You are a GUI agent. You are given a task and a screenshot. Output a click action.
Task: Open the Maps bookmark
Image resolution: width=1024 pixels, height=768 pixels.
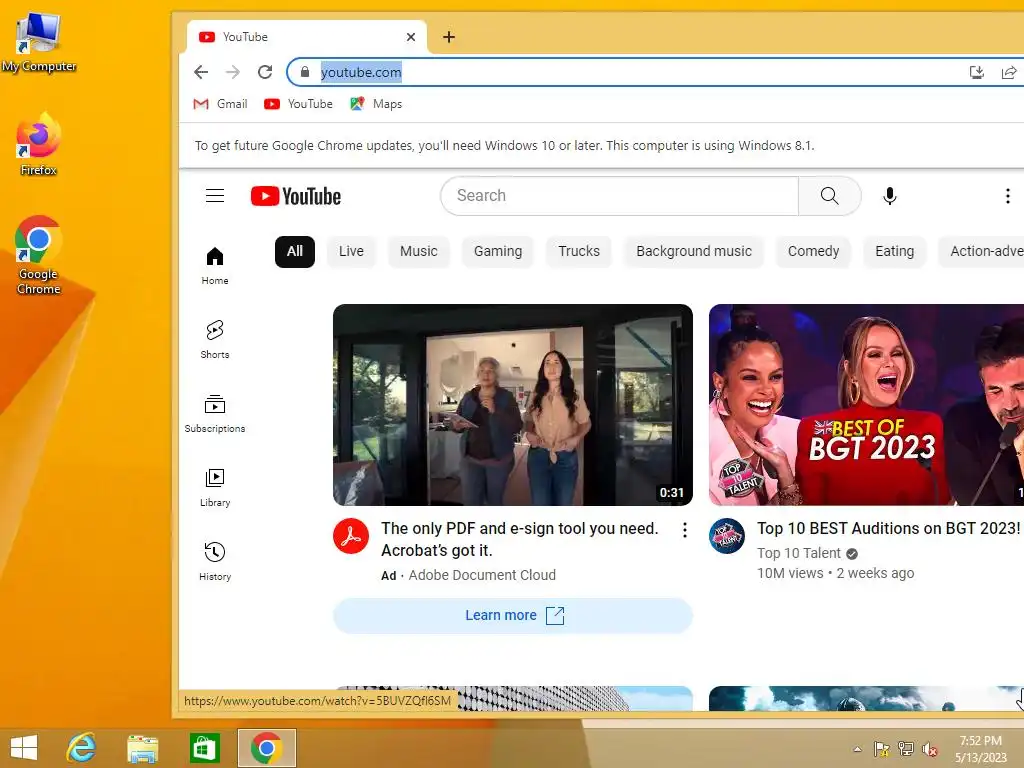tap(376, 104)
